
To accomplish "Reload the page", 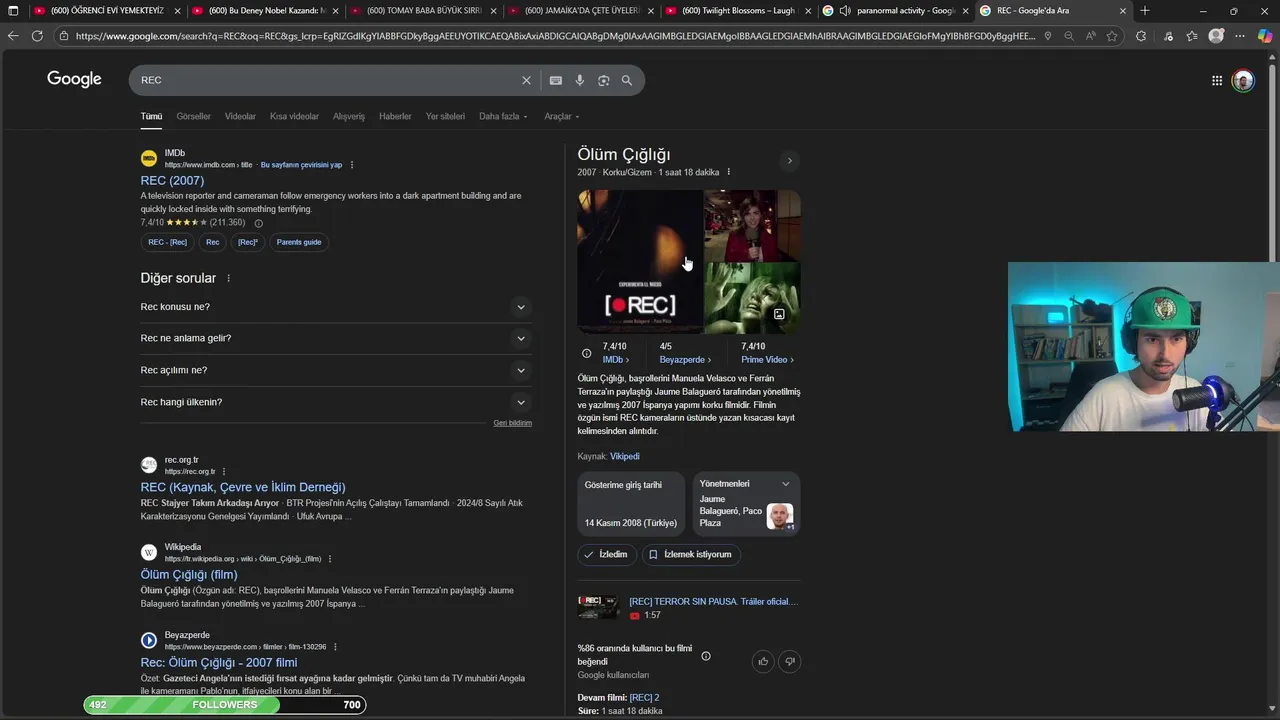I will pos(37,36).
